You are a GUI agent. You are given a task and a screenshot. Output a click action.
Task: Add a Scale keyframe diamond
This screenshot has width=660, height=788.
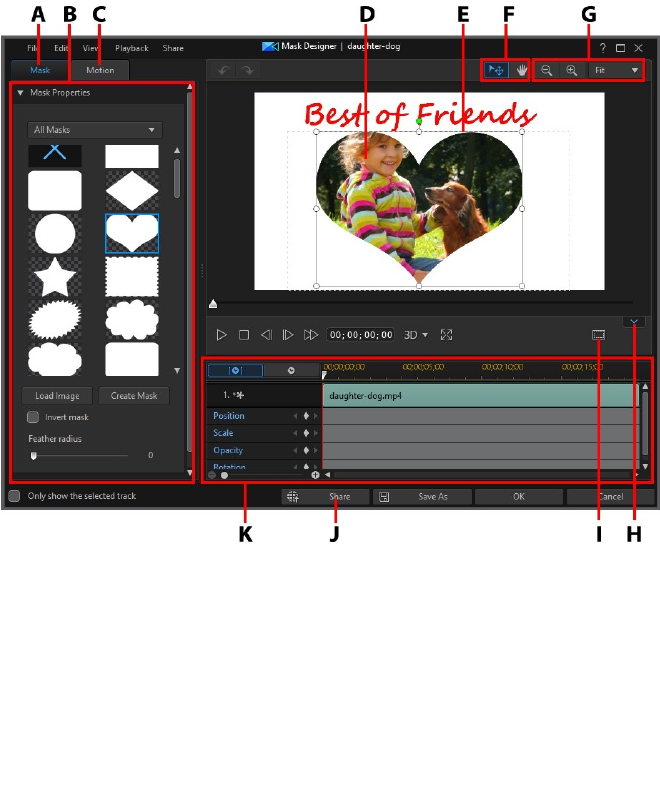click(306, 433)
